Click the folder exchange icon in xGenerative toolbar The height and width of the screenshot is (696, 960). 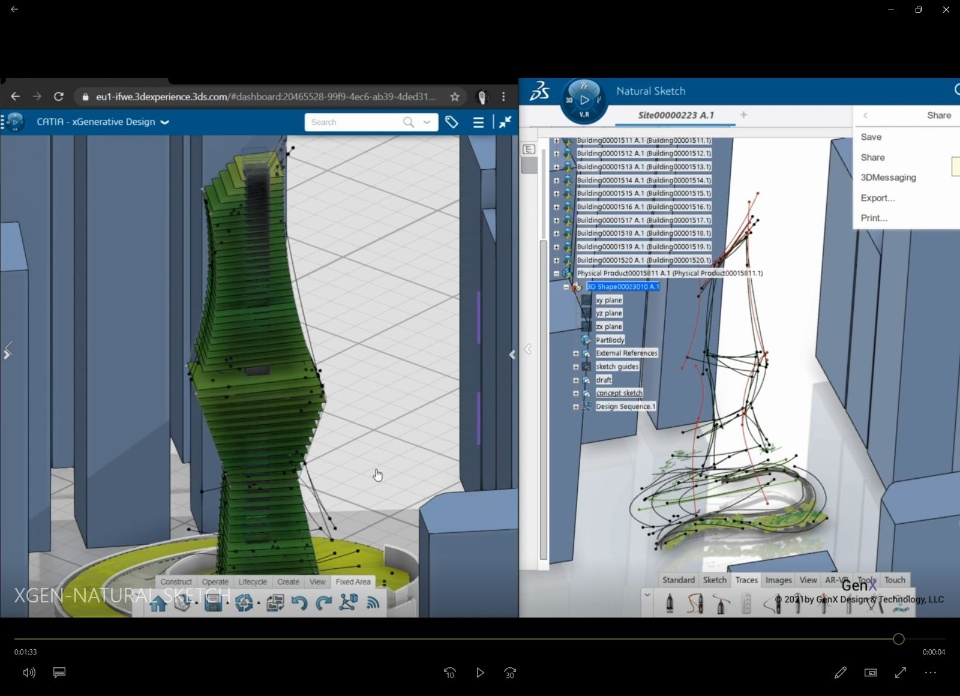coord(274,603)
